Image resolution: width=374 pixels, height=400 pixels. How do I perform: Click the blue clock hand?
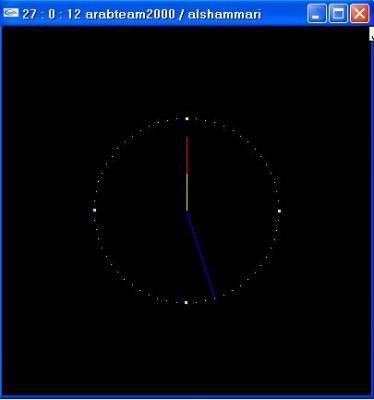(201, 256)
